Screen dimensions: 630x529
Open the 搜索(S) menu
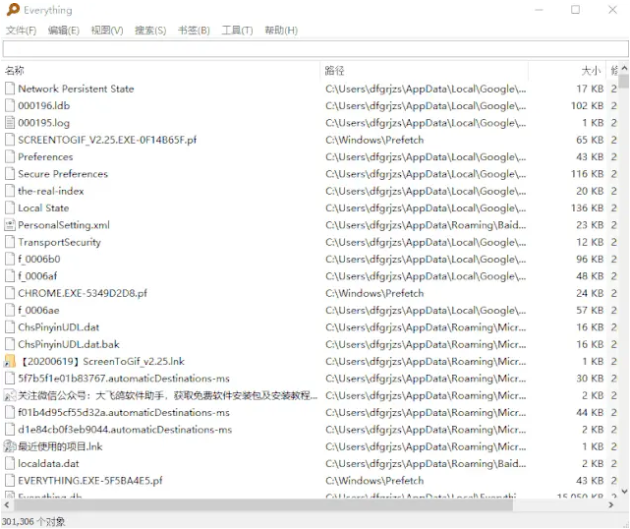150,31
